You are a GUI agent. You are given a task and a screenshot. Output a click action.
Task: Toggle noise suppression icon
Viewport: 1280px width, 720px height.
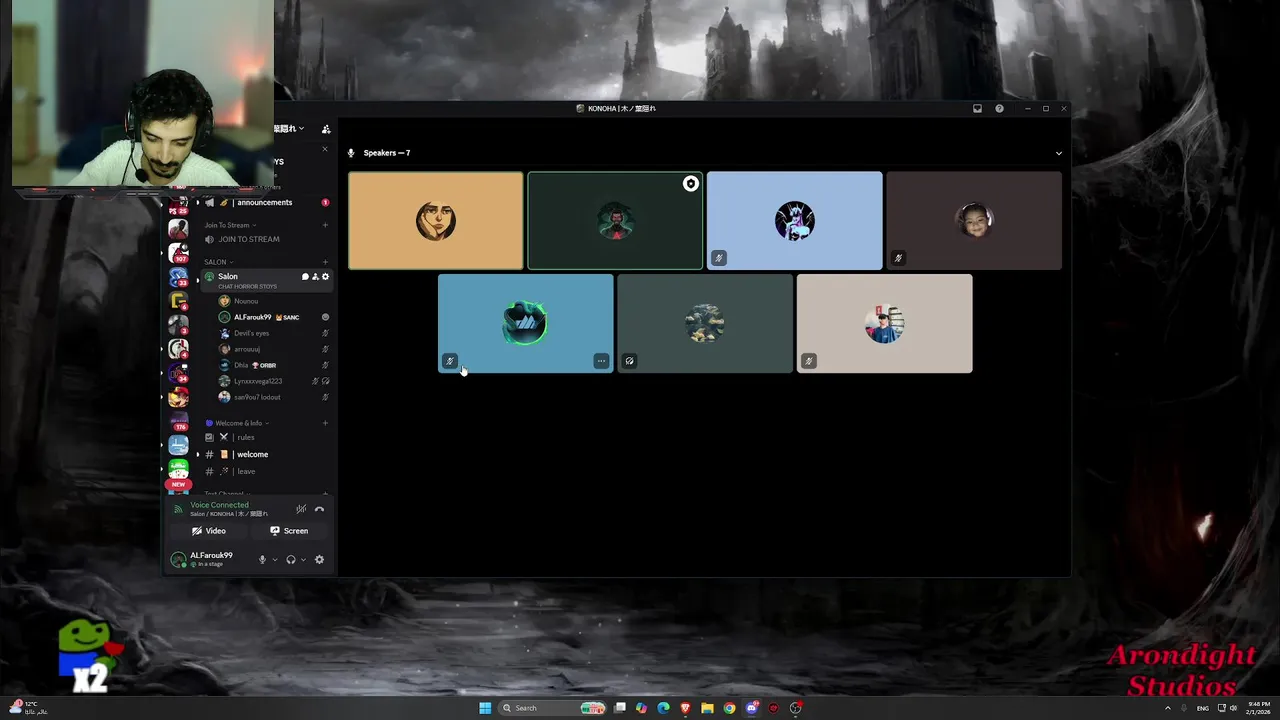[x=301, y=509]
